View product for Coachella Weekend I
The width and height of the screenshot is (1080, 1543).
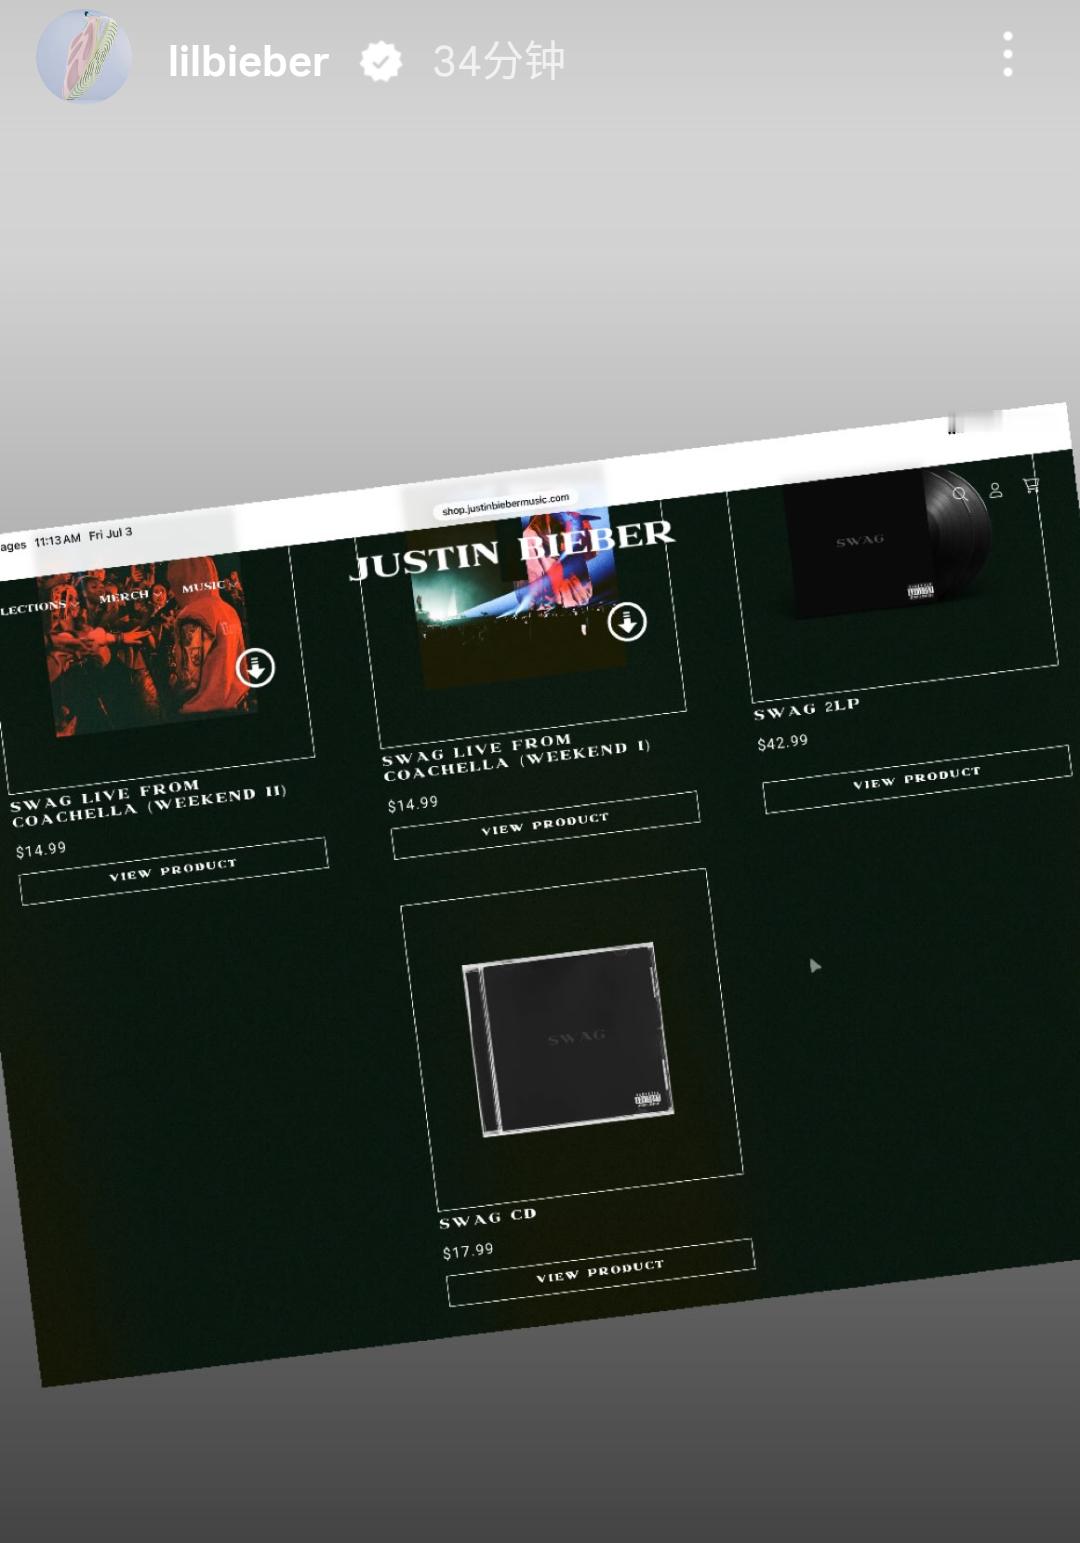(x=545, y=825)
